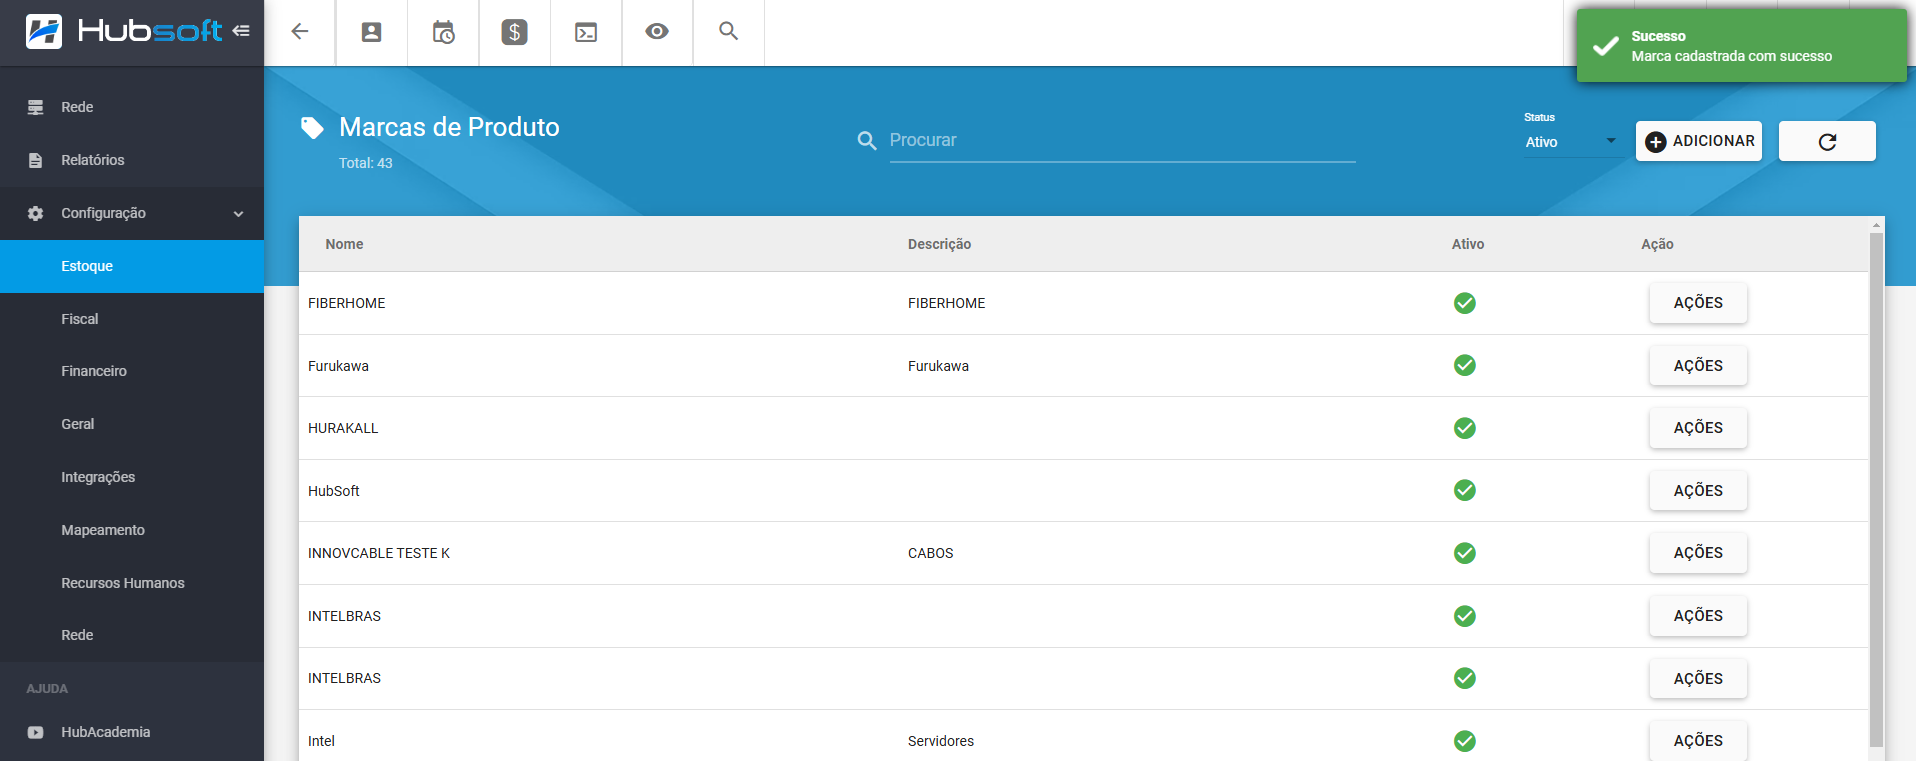Screen dimensions: 1916x761
Task: Click the HubAcademia video icon
Action: point(36,732)
